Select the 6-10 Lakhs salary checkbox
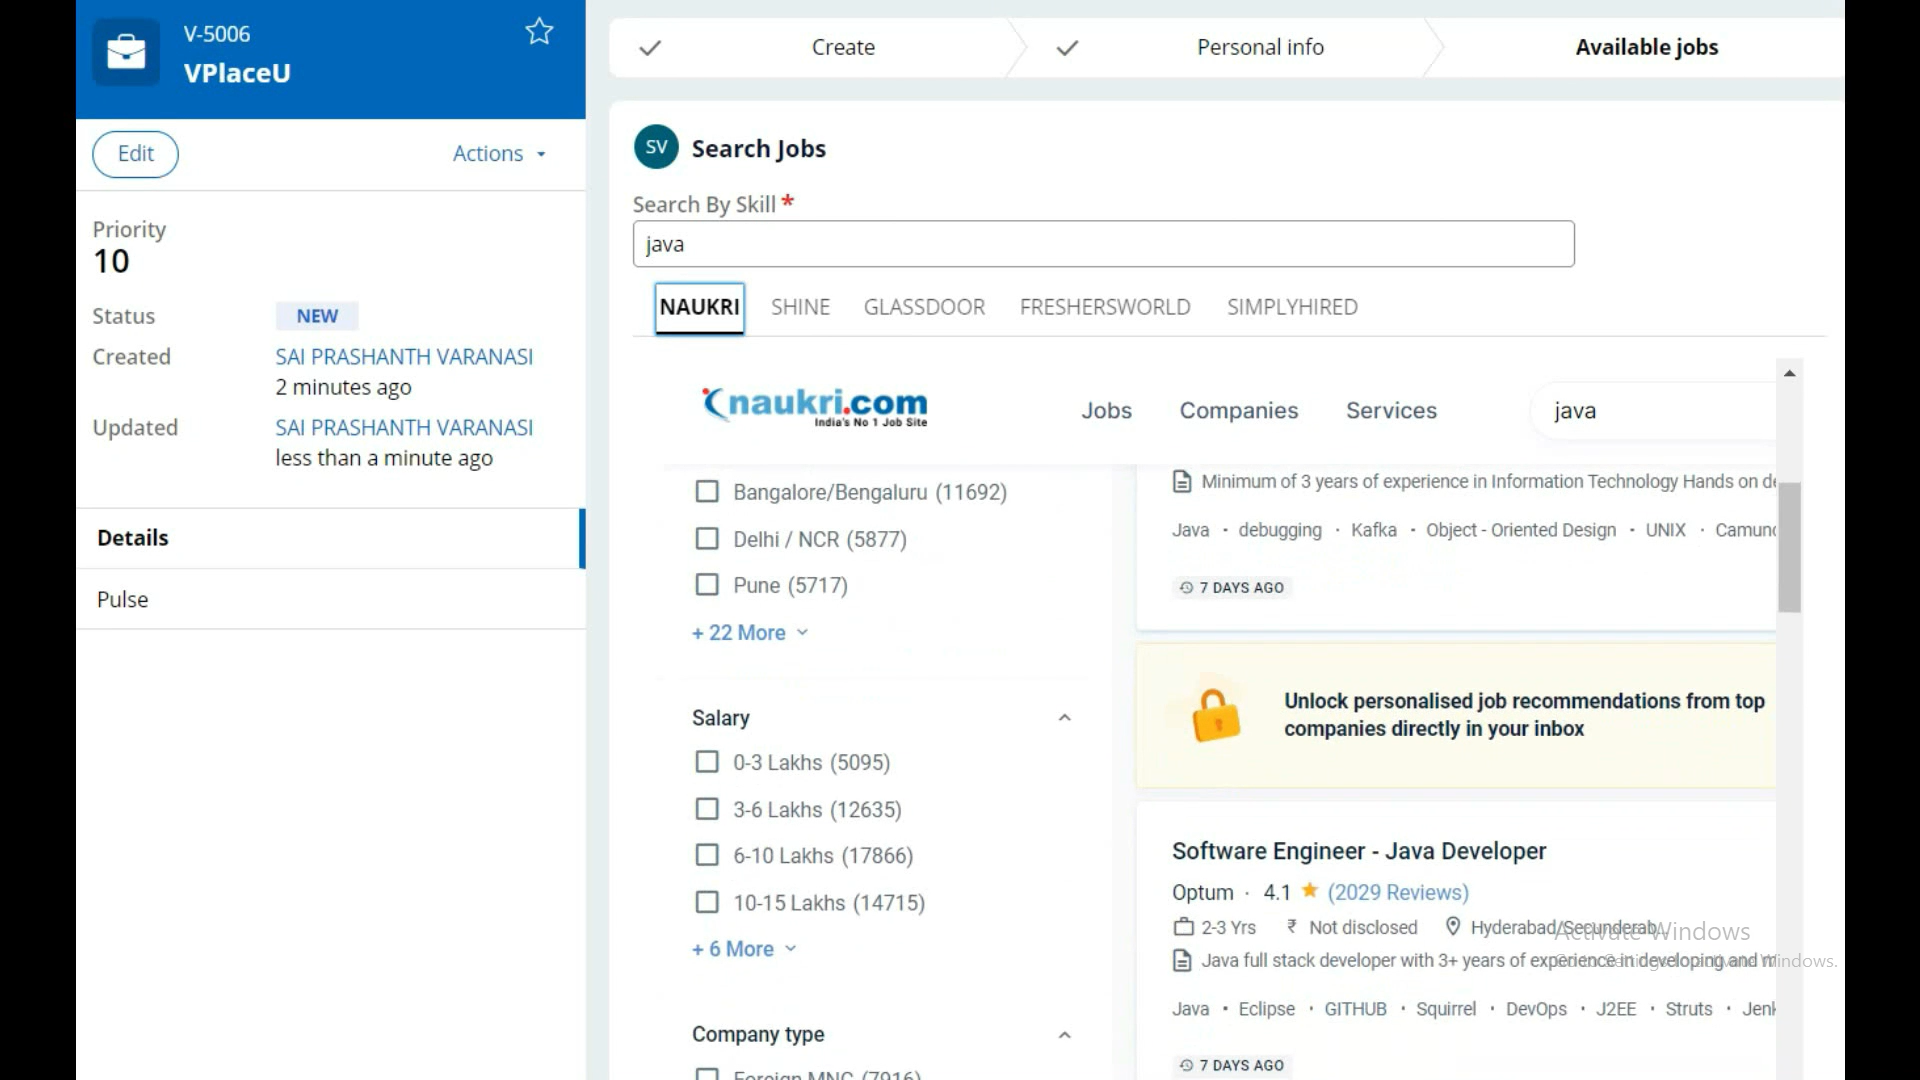Image resolution: width=1920 pixels, height=1080 pixels. [707, 855]
